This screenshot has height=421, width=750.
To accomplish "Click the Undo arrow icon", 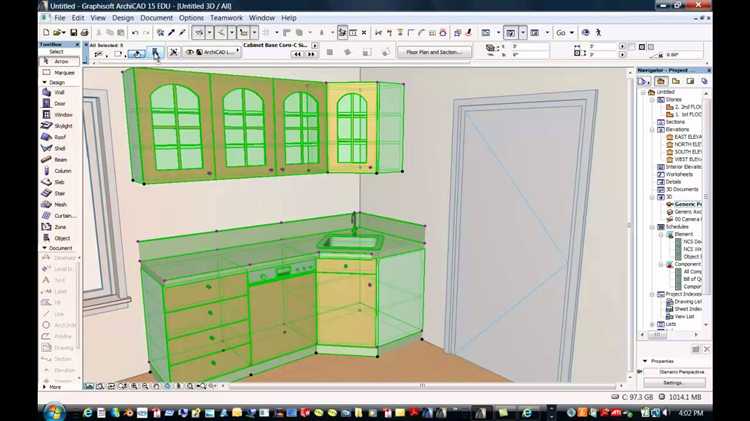I will pyautogui.click(x=135, y=33).
